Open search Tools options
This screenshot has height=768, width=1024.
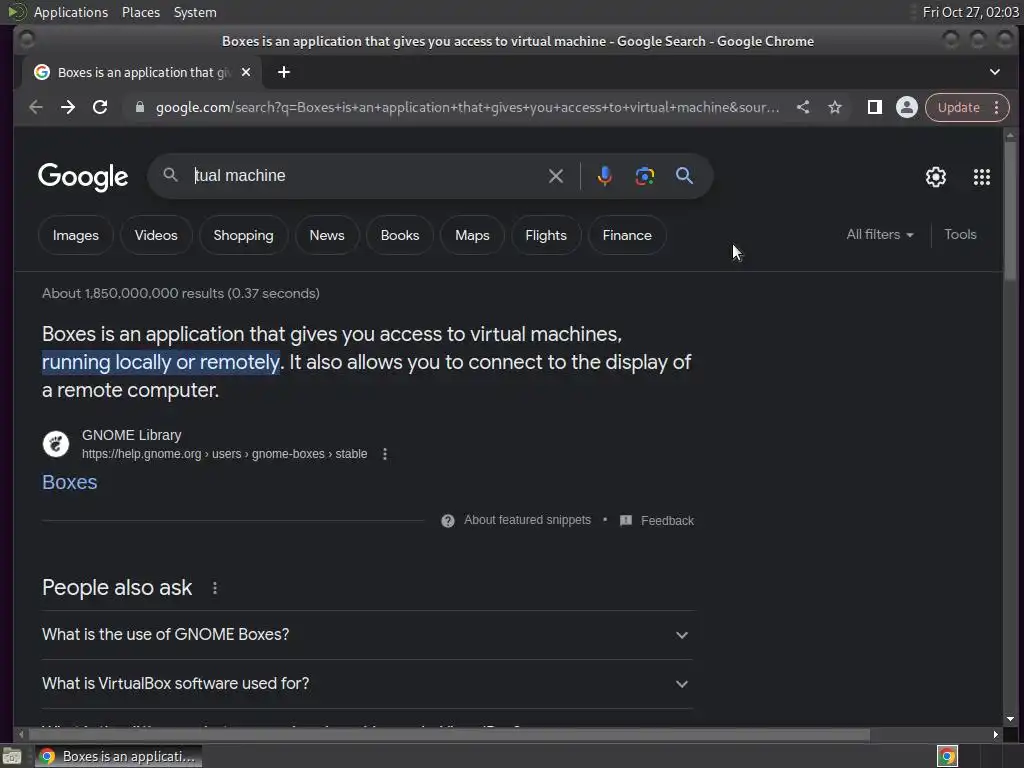[x=960, y=234]
